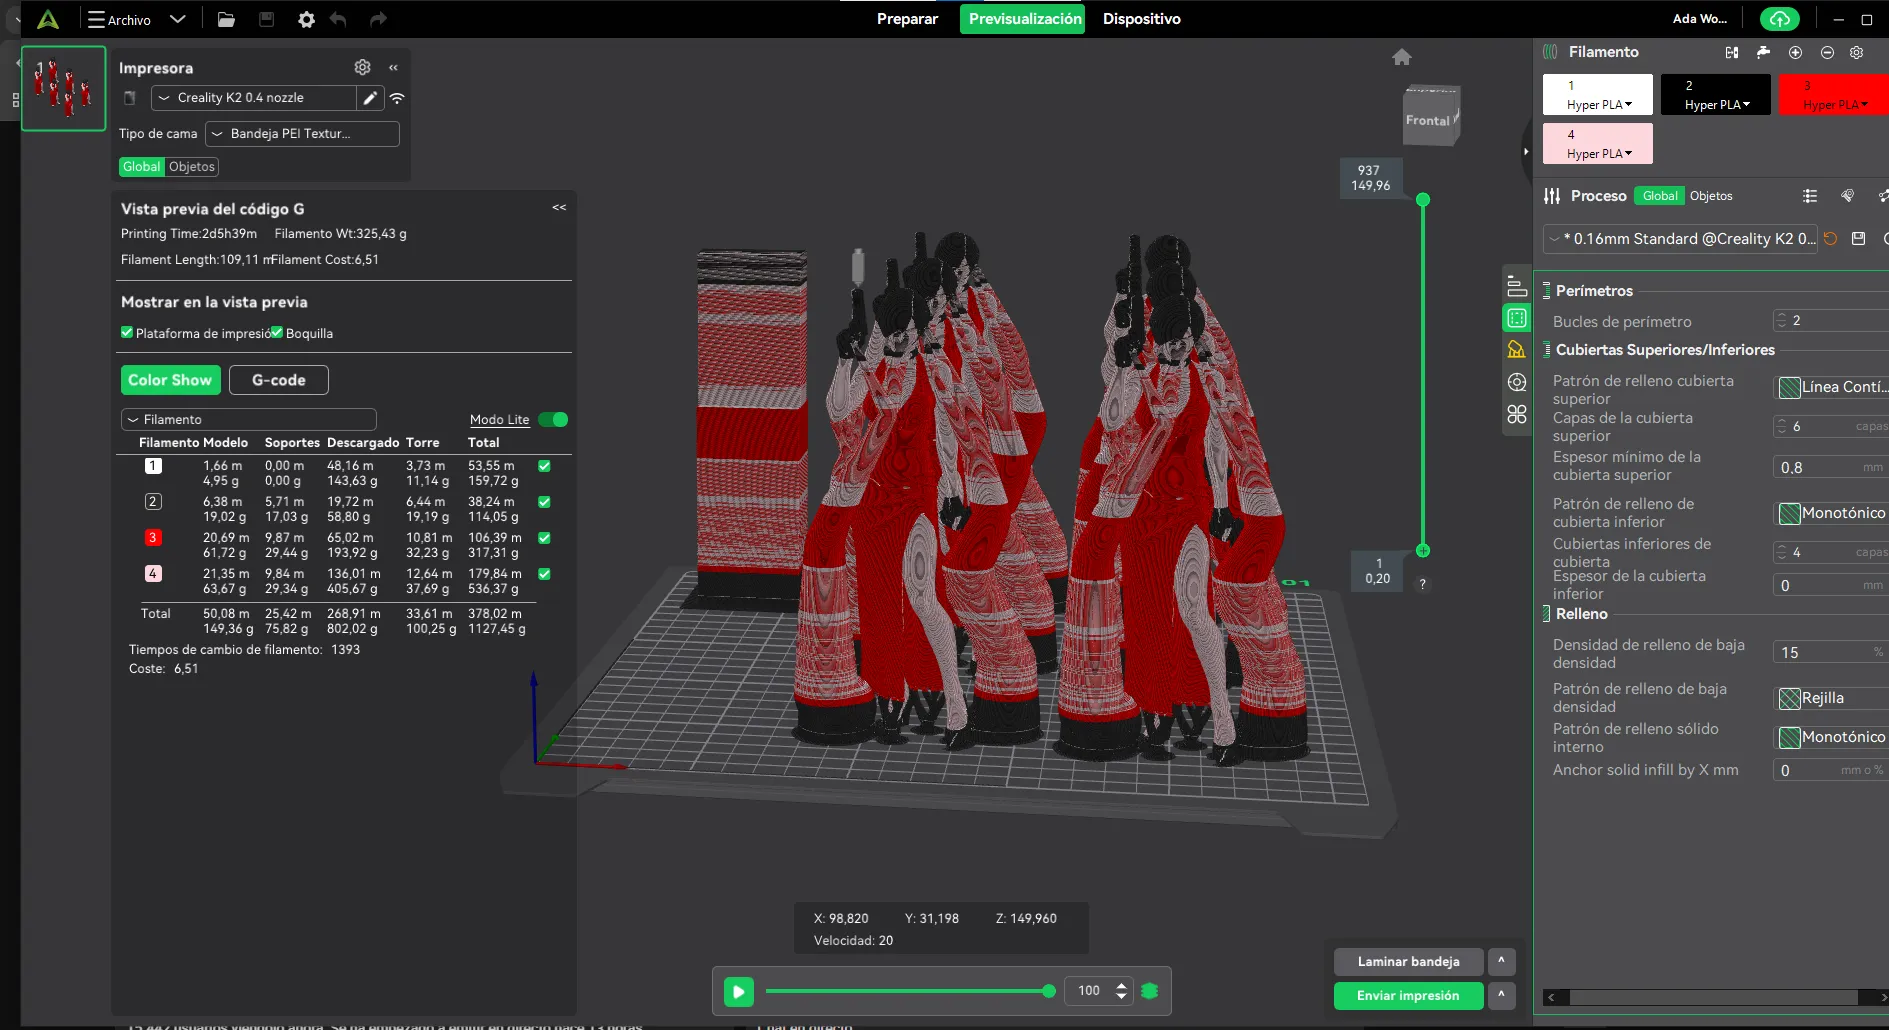Open the Bandeja PEI bed type dropdown
This screenshot has width=1889, height=1030.
(301, 134)
